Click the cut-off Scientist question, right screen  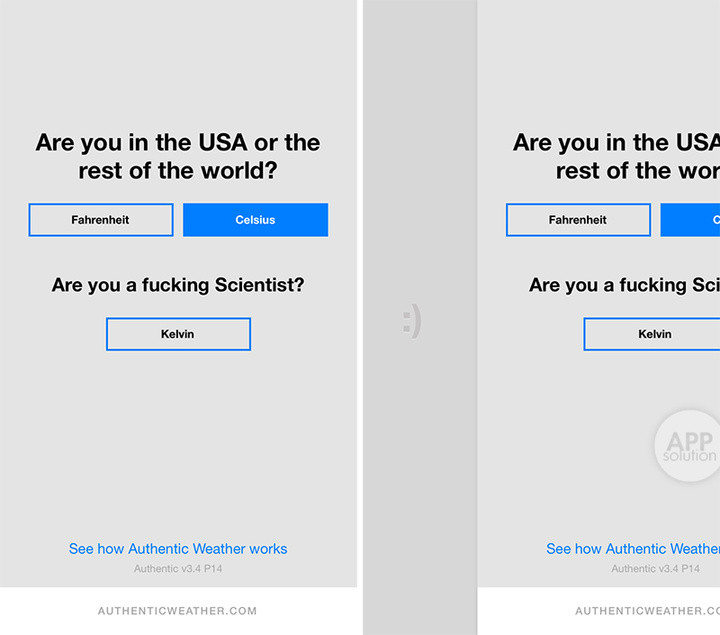coord(625,286)
